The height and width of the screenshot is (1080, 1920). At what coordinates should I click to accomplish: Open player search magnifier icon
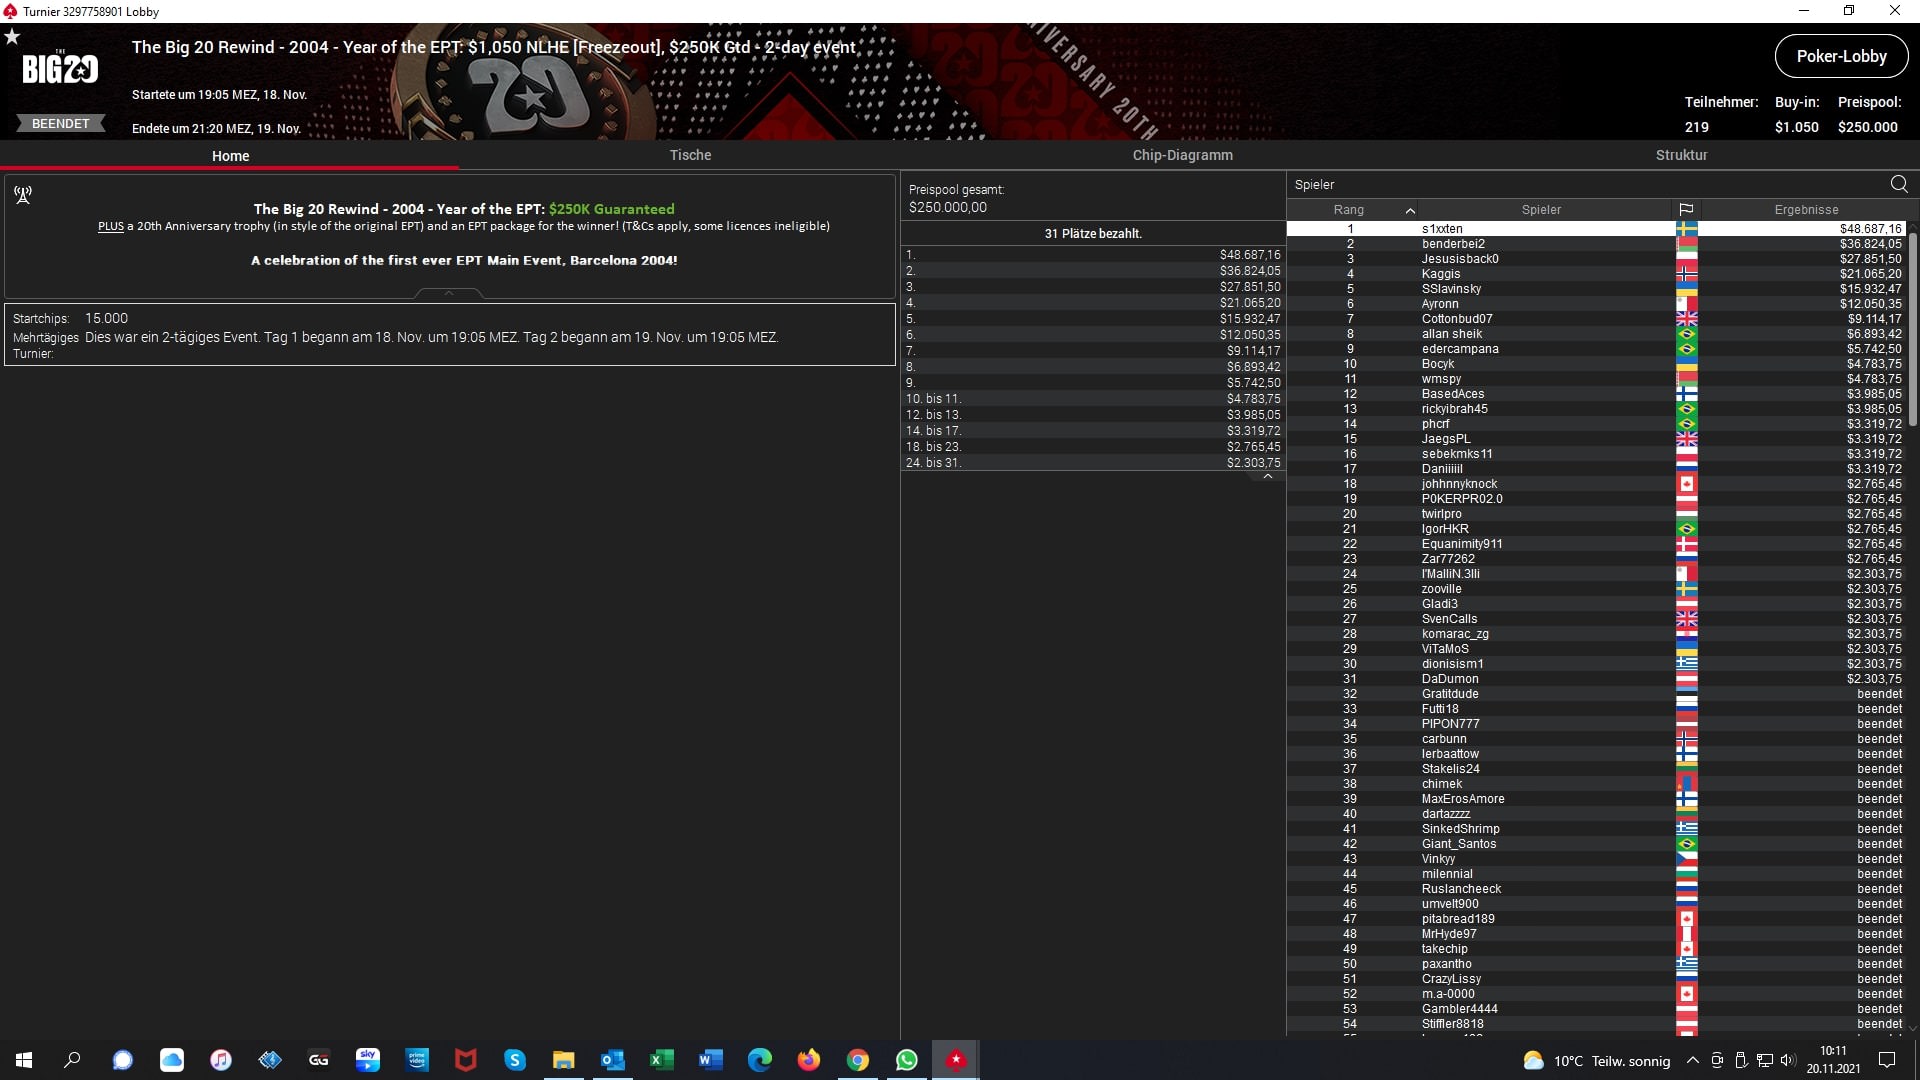click(x=1899, y=184)
